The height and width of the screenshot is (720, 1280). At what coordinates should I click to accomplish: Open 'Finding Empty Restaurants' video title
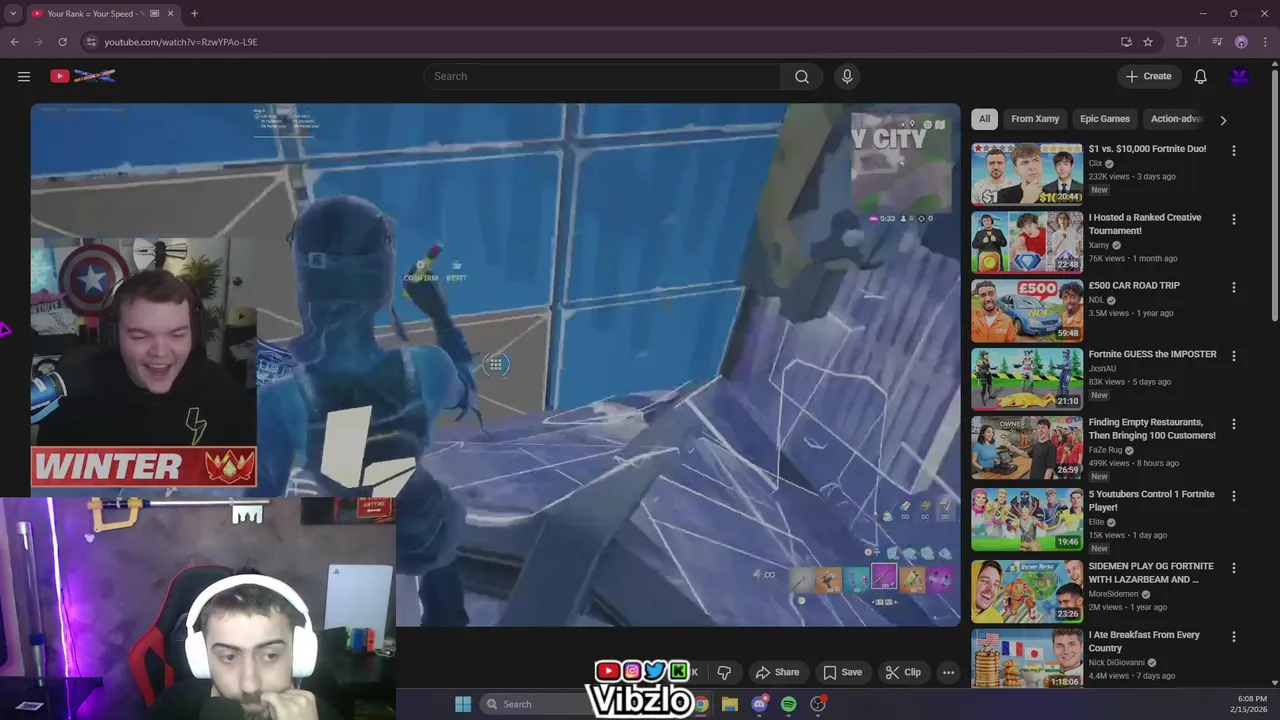pyautogui.click(x=1152, y=429)
